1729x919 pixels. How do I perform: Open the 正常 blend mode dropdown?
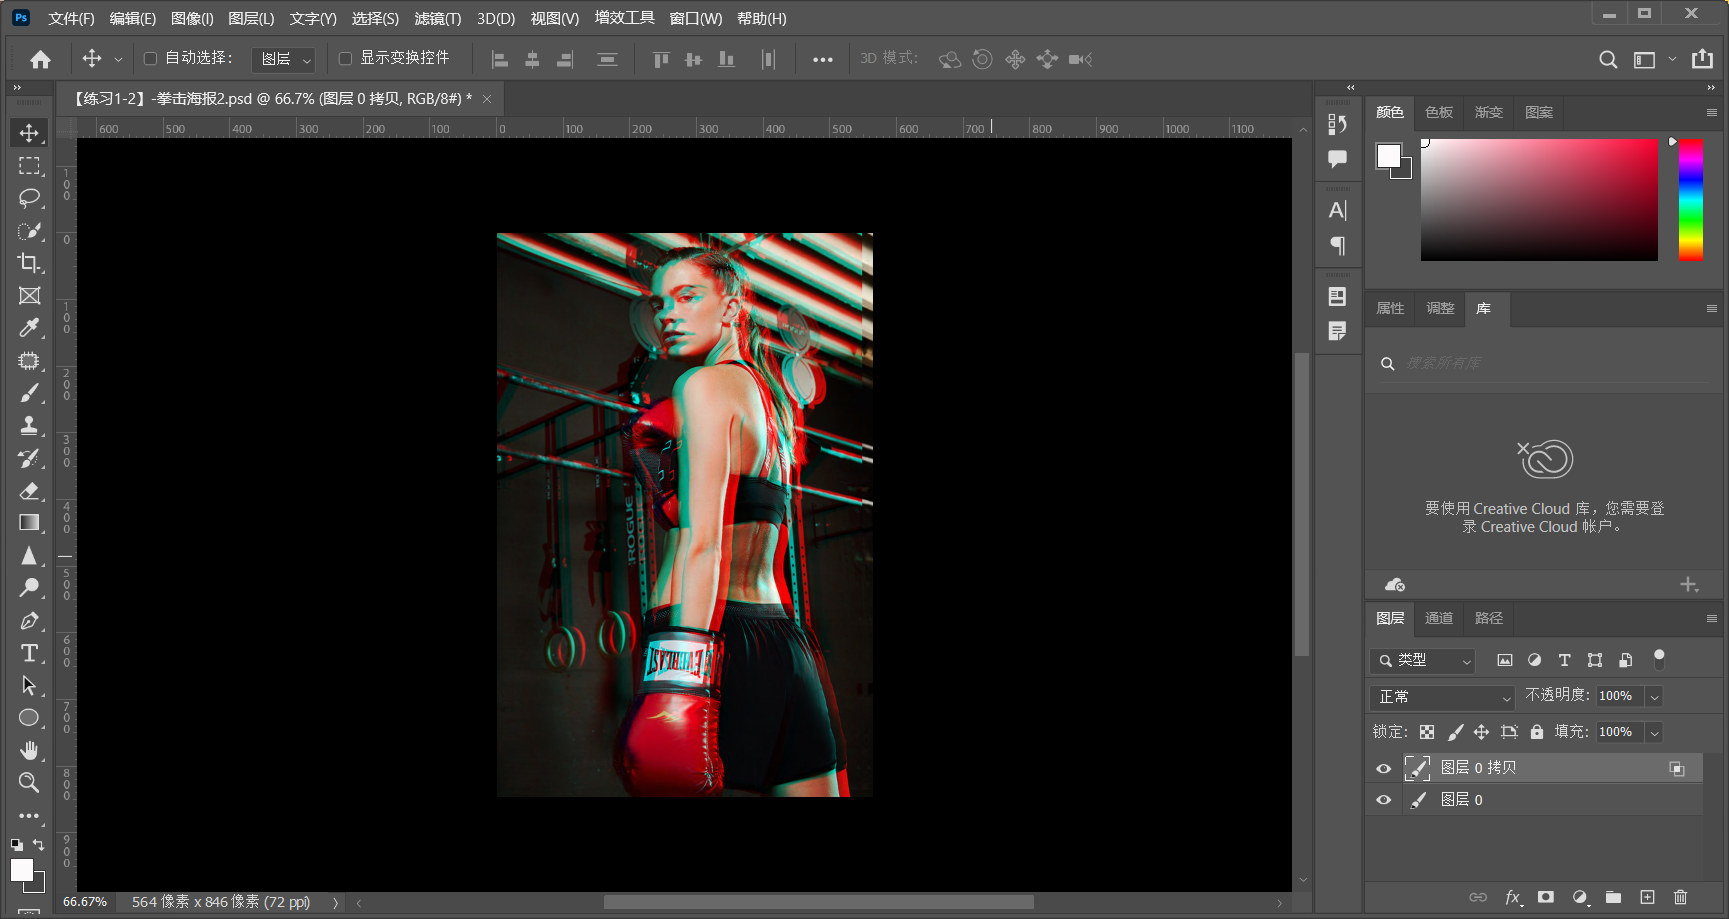pyautogui.click(x=1442, y=696)
